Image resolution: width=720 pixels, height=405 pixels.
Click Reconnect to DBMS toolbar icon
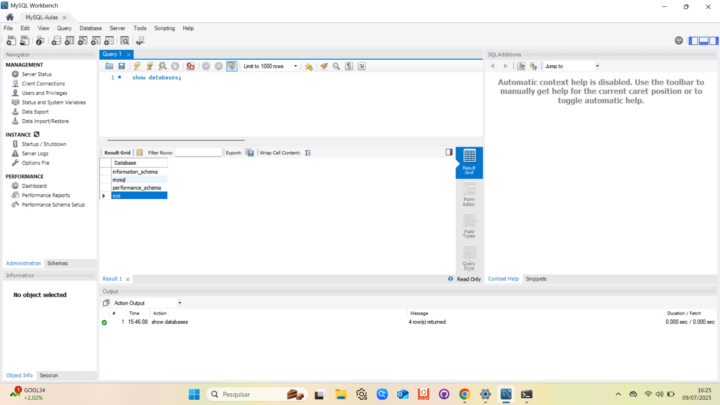(x=140, y=41)
